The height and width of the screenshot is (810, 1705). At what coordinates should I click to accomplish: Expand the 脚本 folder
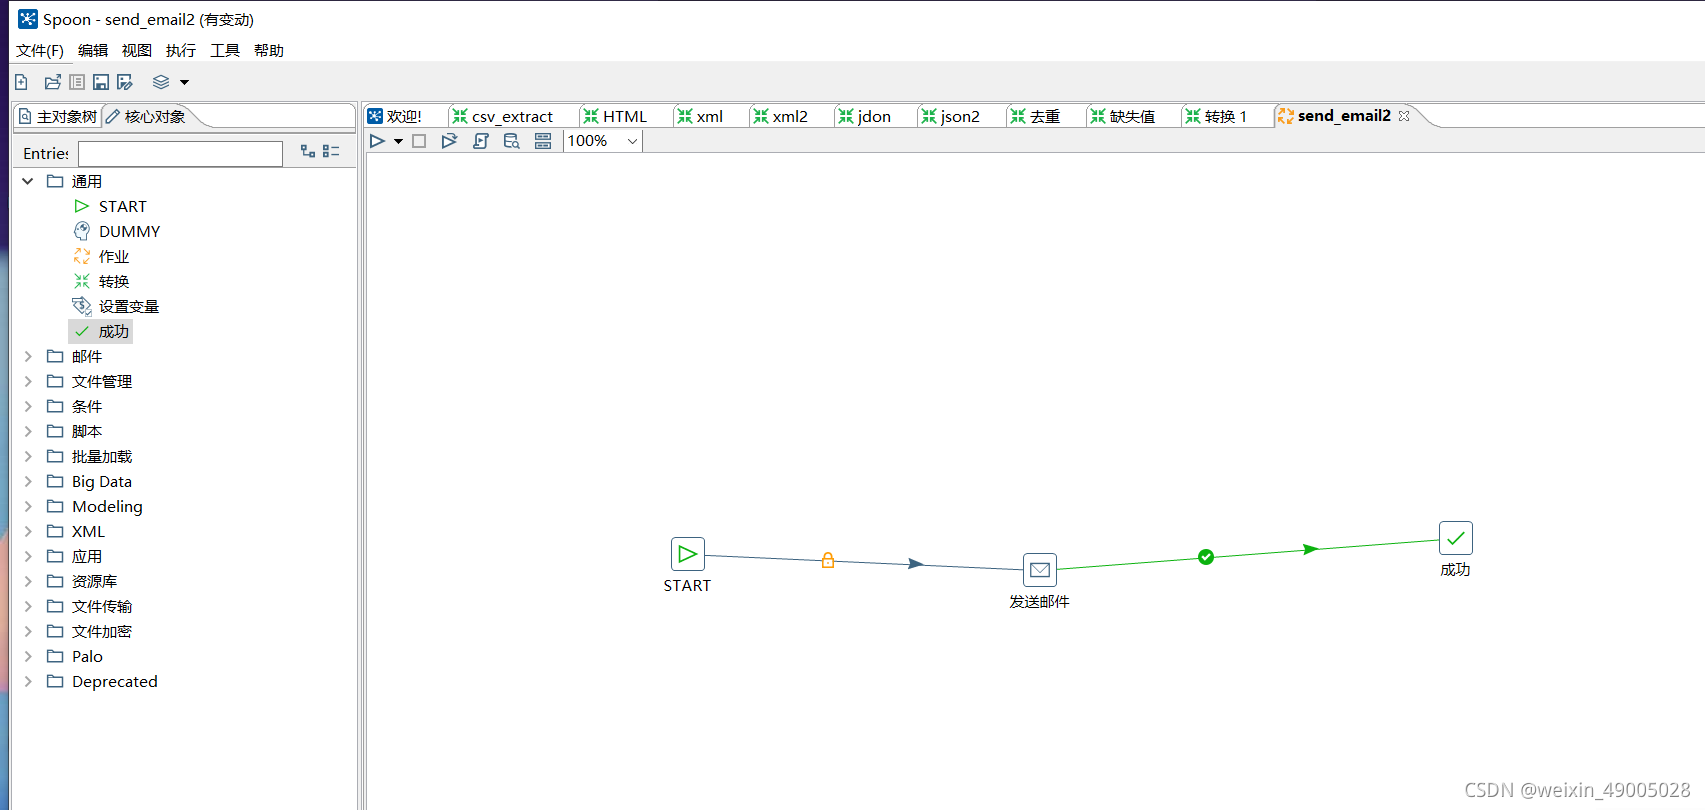tap(28, 431)
